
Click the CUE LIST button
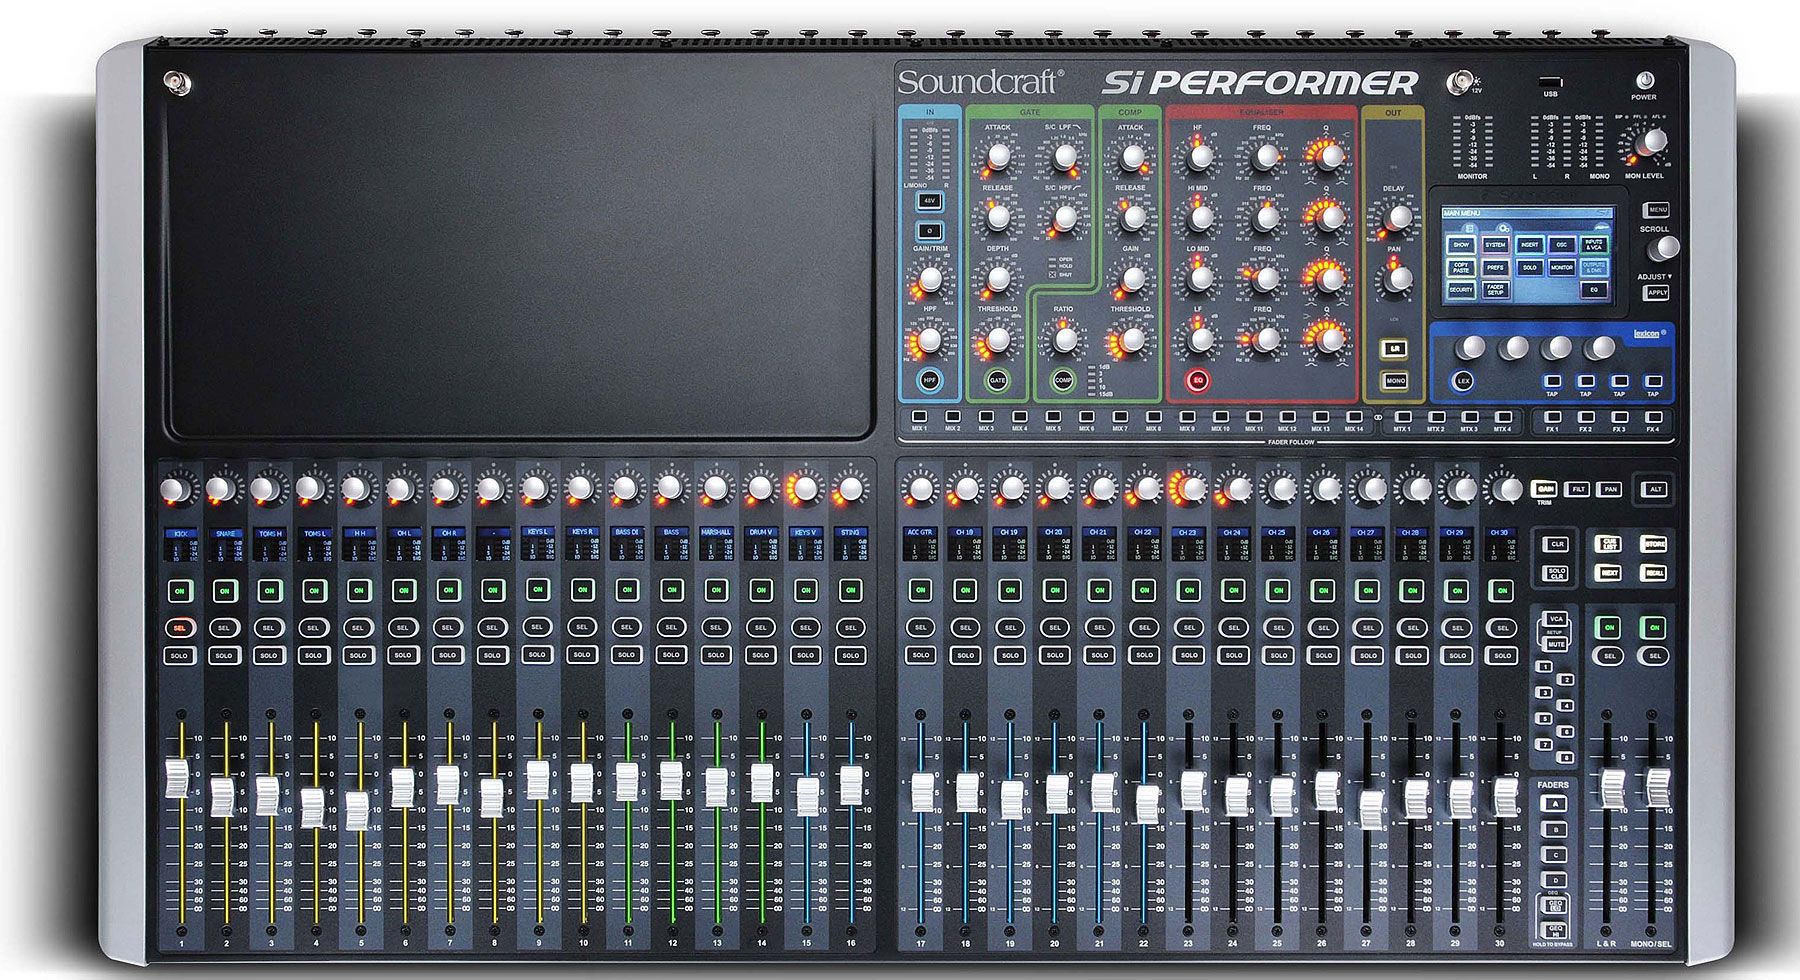point(1609,544)
